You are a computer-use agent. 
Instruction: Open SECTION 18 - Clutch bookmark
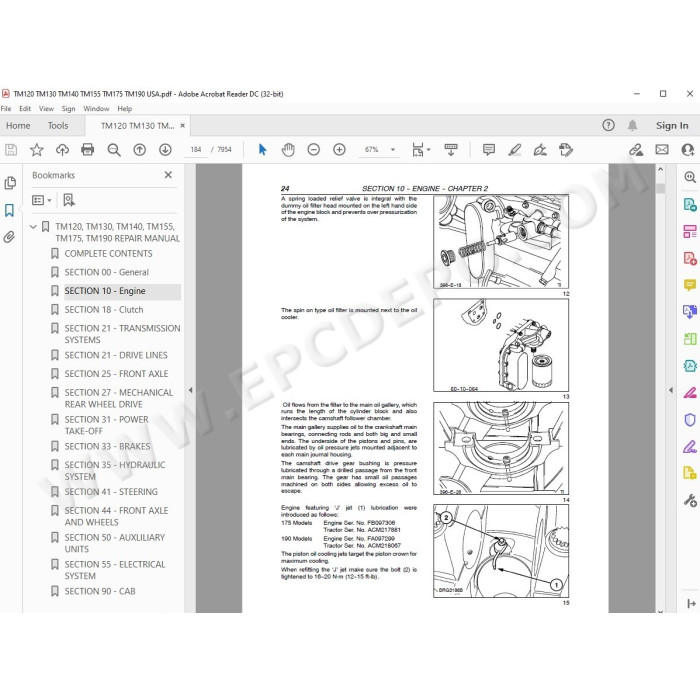104,310
